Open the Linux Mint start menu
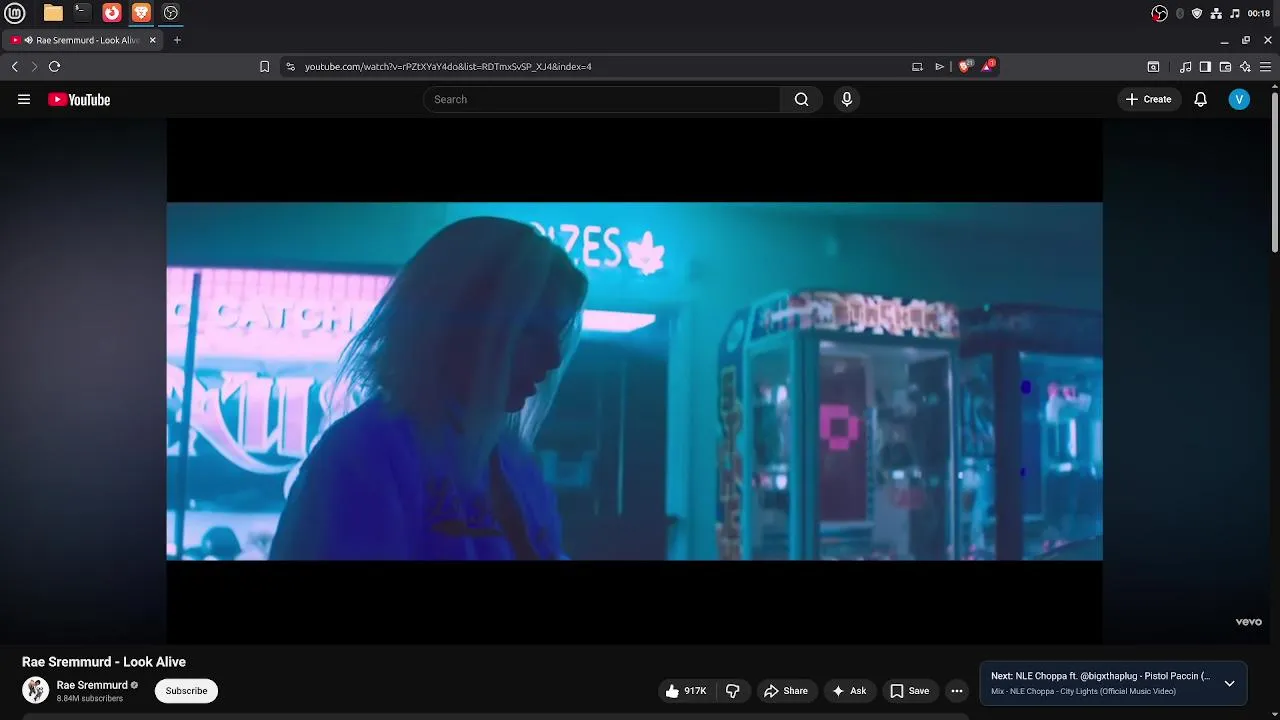 pos(15,13)
